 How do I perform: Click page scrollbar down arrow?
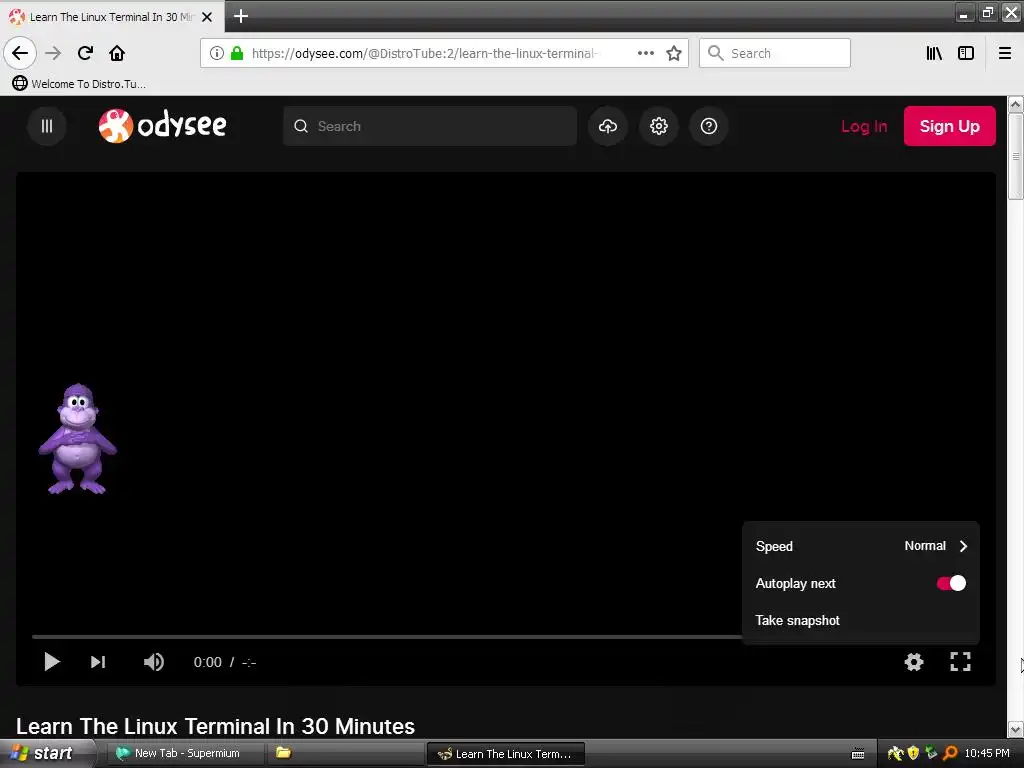tap(1016, 728)
